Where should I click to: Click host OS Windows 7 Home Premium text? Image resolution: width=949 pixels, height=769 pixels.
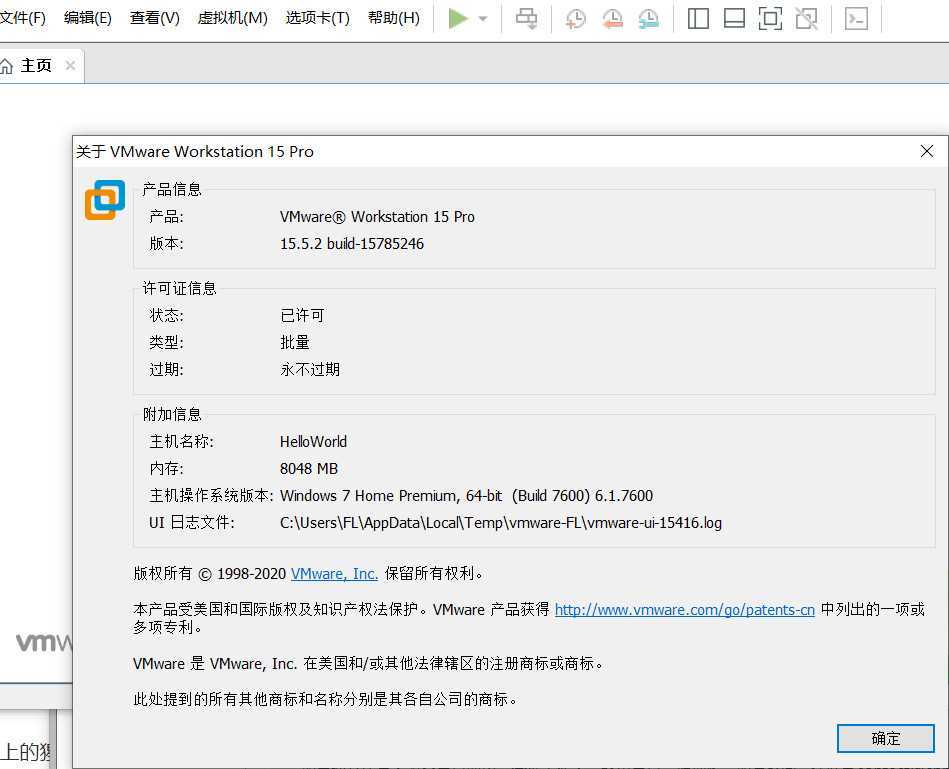[466, 496]
